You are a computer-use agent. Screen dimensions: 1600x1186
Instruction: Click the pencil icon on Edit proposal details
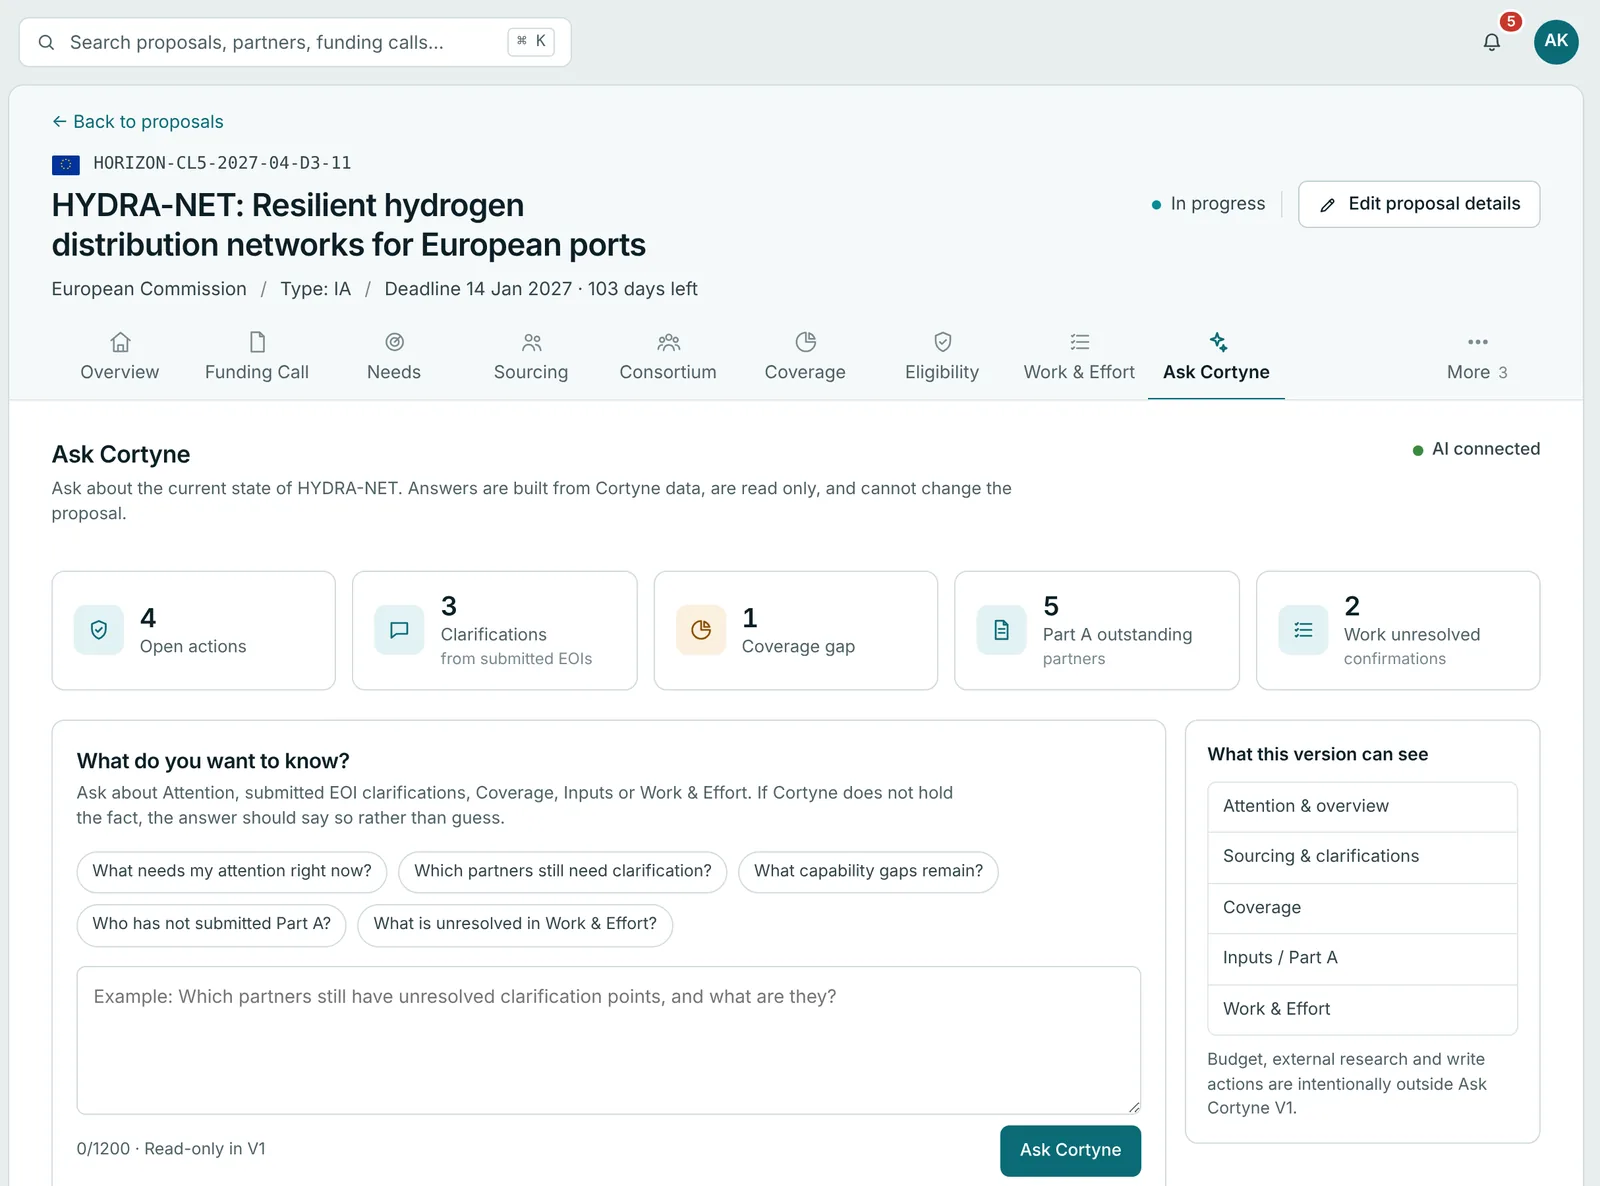point(1328,205)
